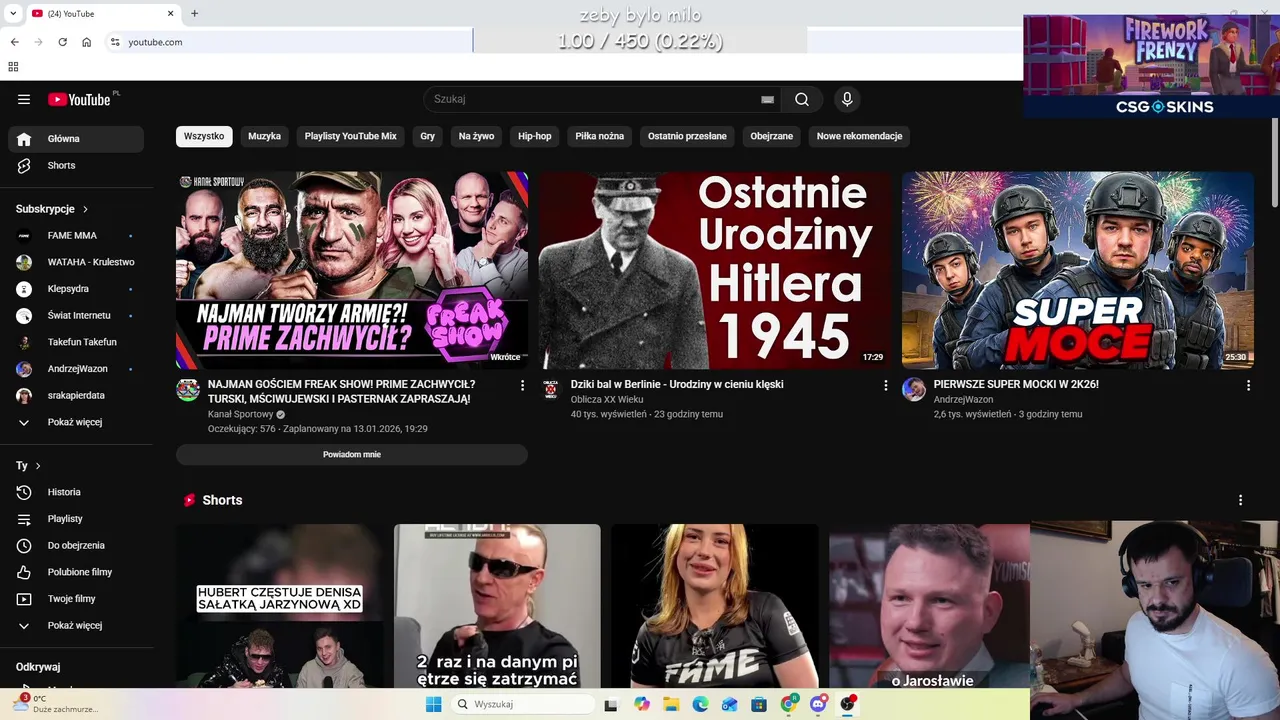Open srakapierdata subscription channel
Screen dimensions: 1280x720
[x=76, y=396]
